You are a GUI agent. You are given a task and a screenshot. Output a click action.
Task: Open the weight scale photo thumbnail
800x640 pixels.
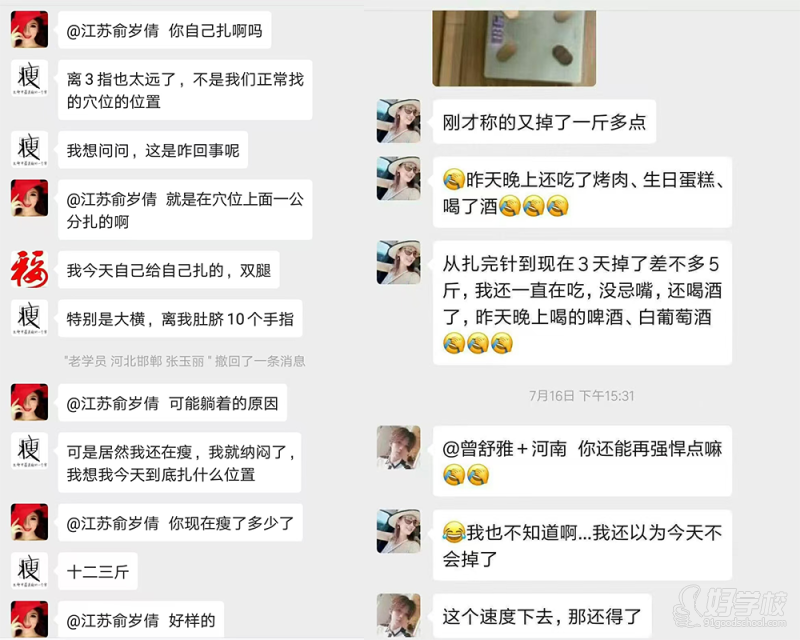[514, 48]
